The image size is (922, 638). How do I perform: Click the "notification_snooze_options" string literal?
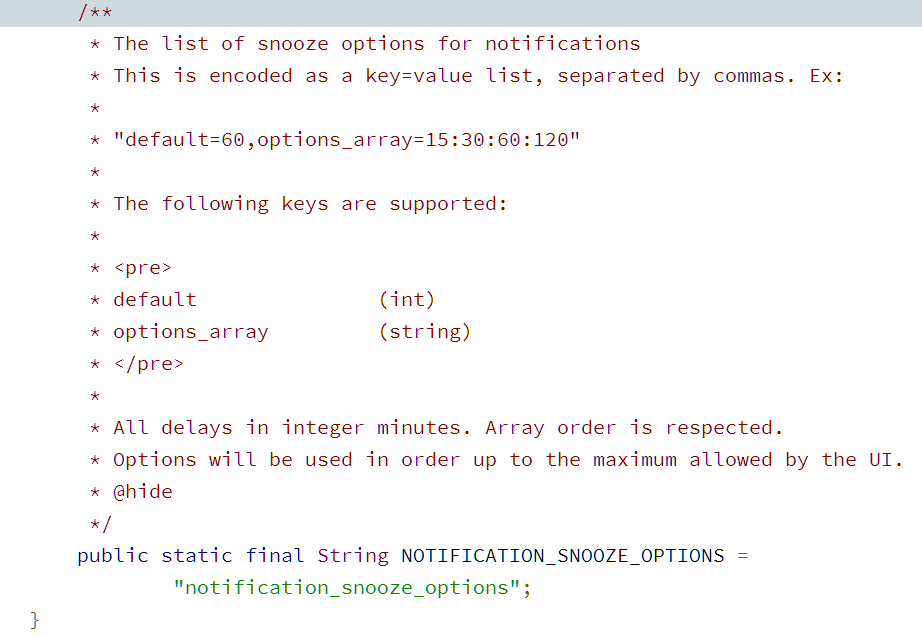(x=347, y=588)
